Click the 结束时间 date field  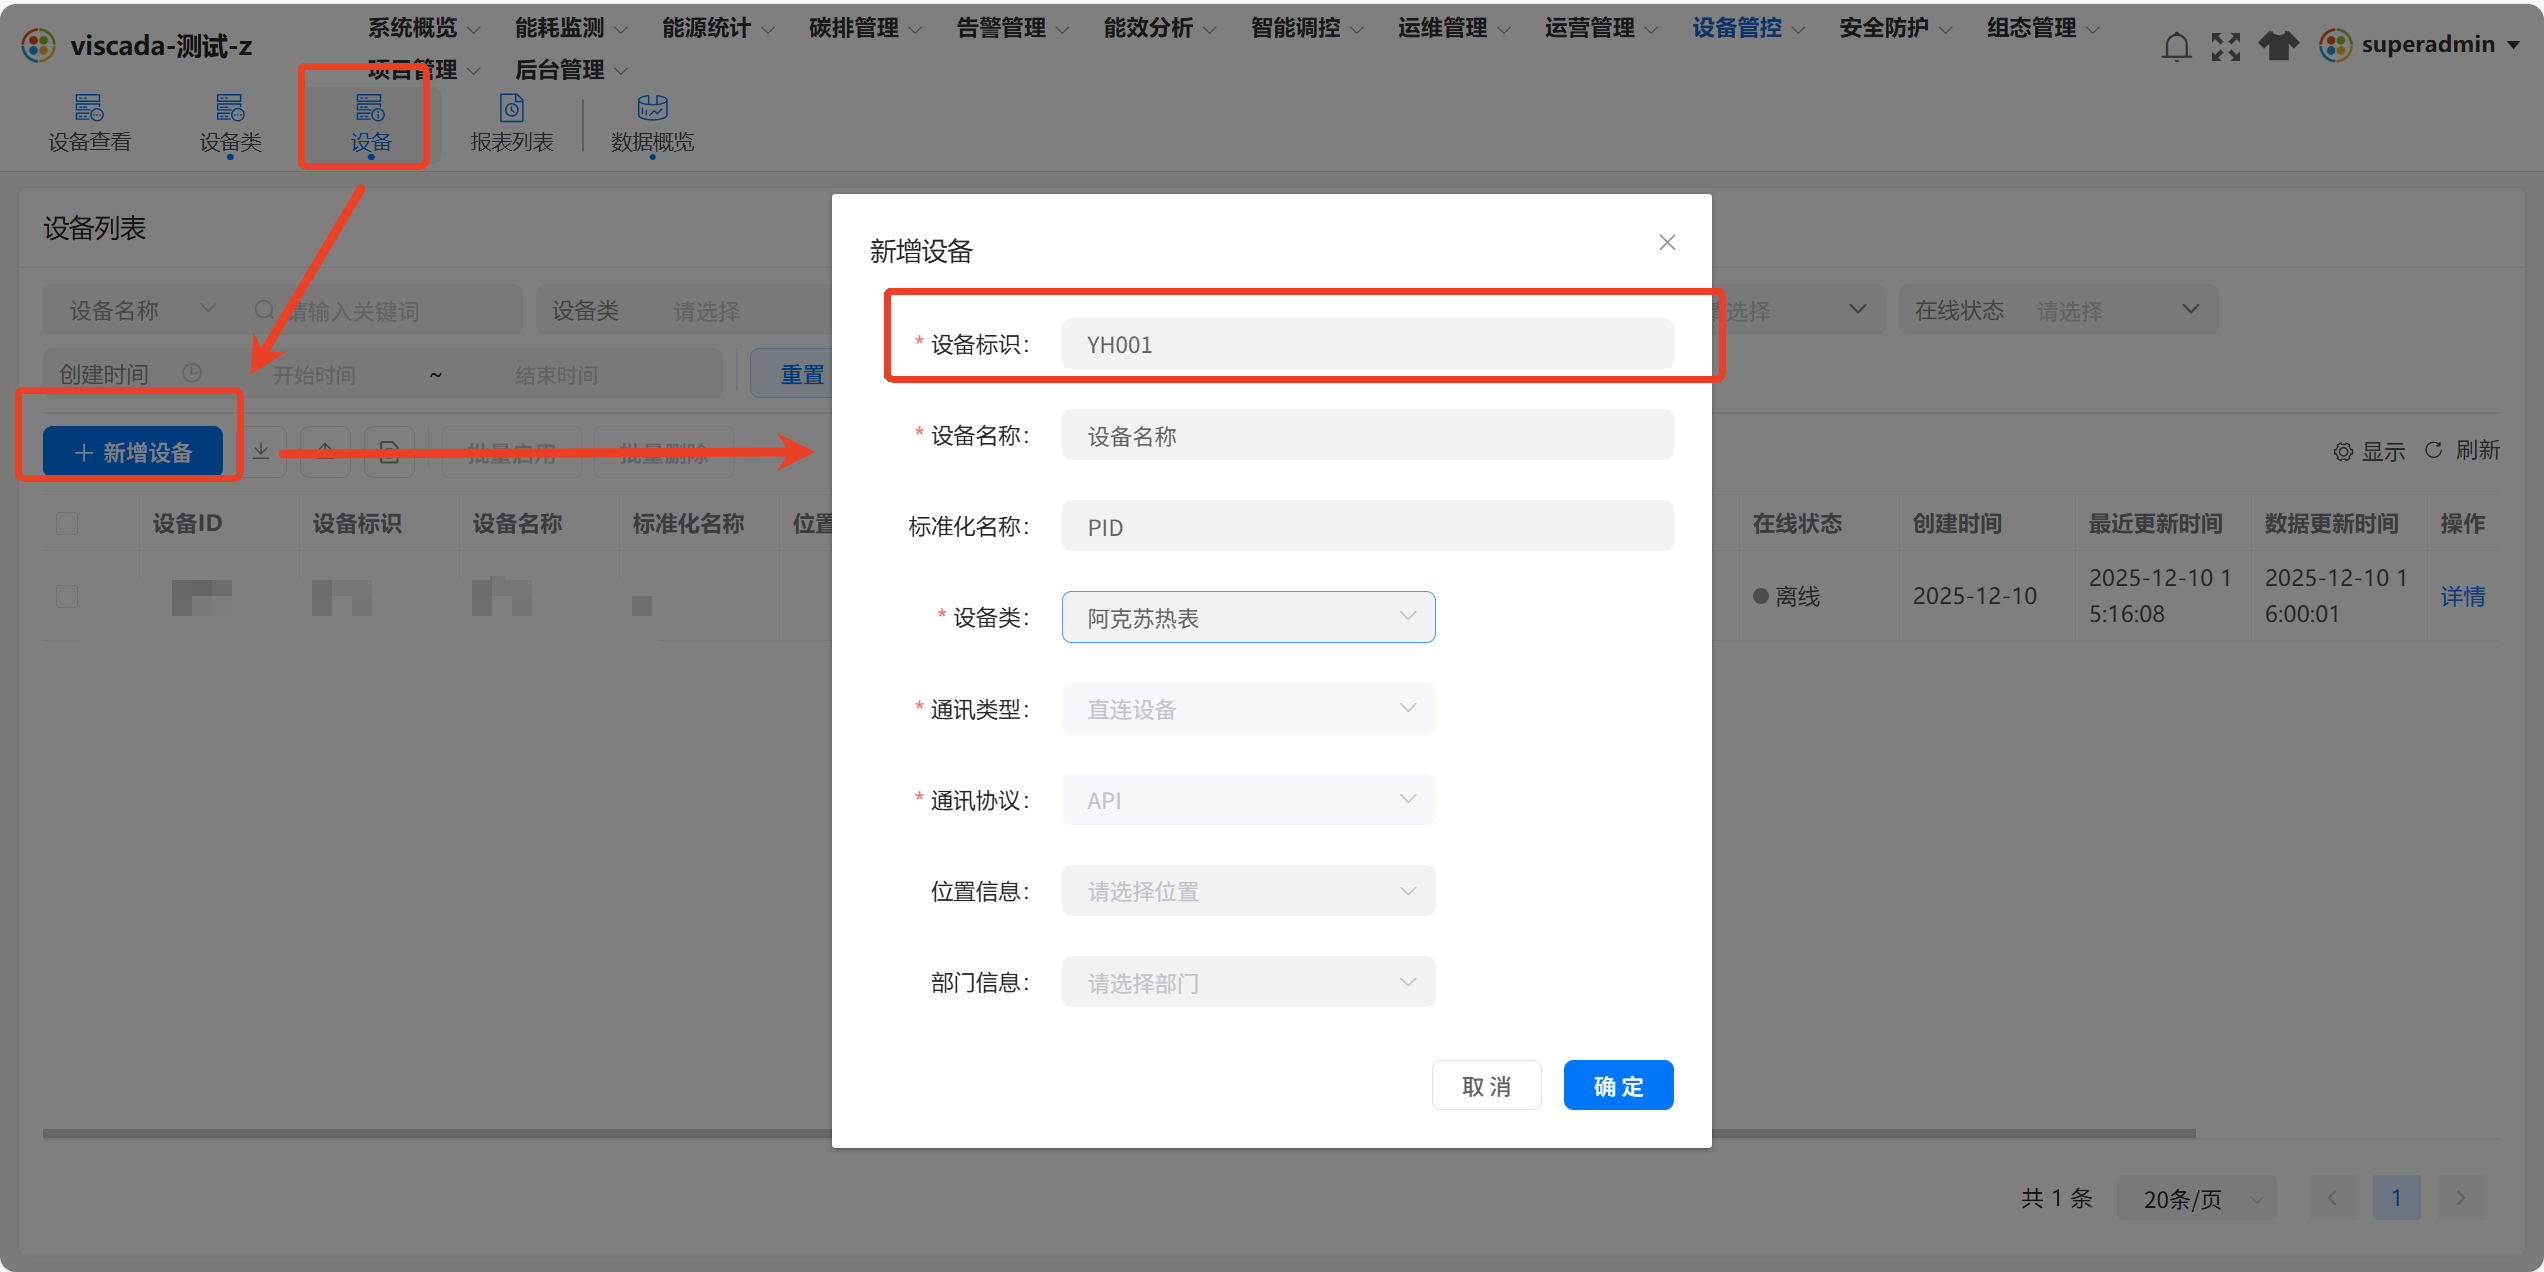coord(556,374)
